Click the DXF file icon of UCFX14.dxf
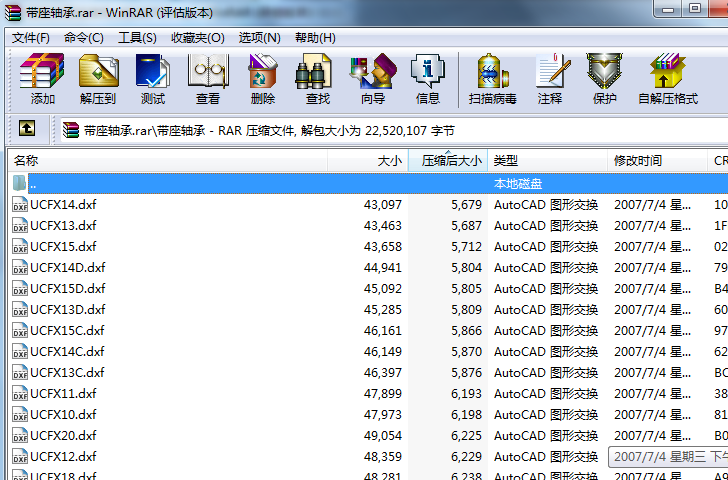Screen dimensions: 728x480 [x=20, y=204]
